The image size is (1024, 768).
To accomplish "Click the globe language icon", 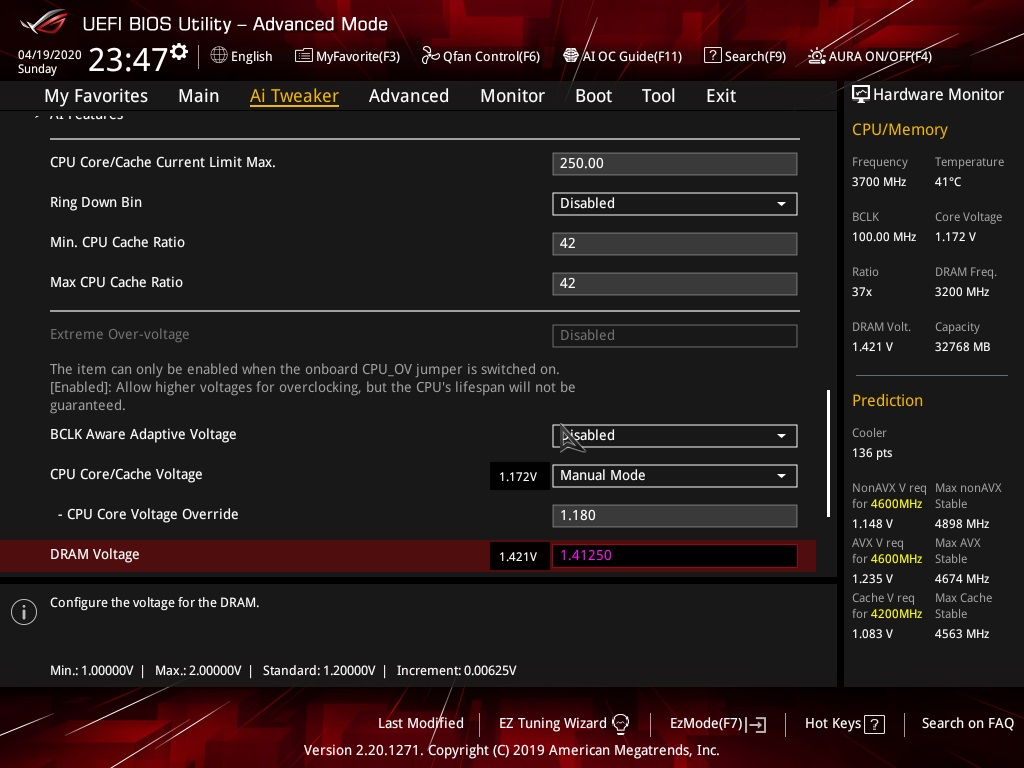I will click(x=219, y=56).
